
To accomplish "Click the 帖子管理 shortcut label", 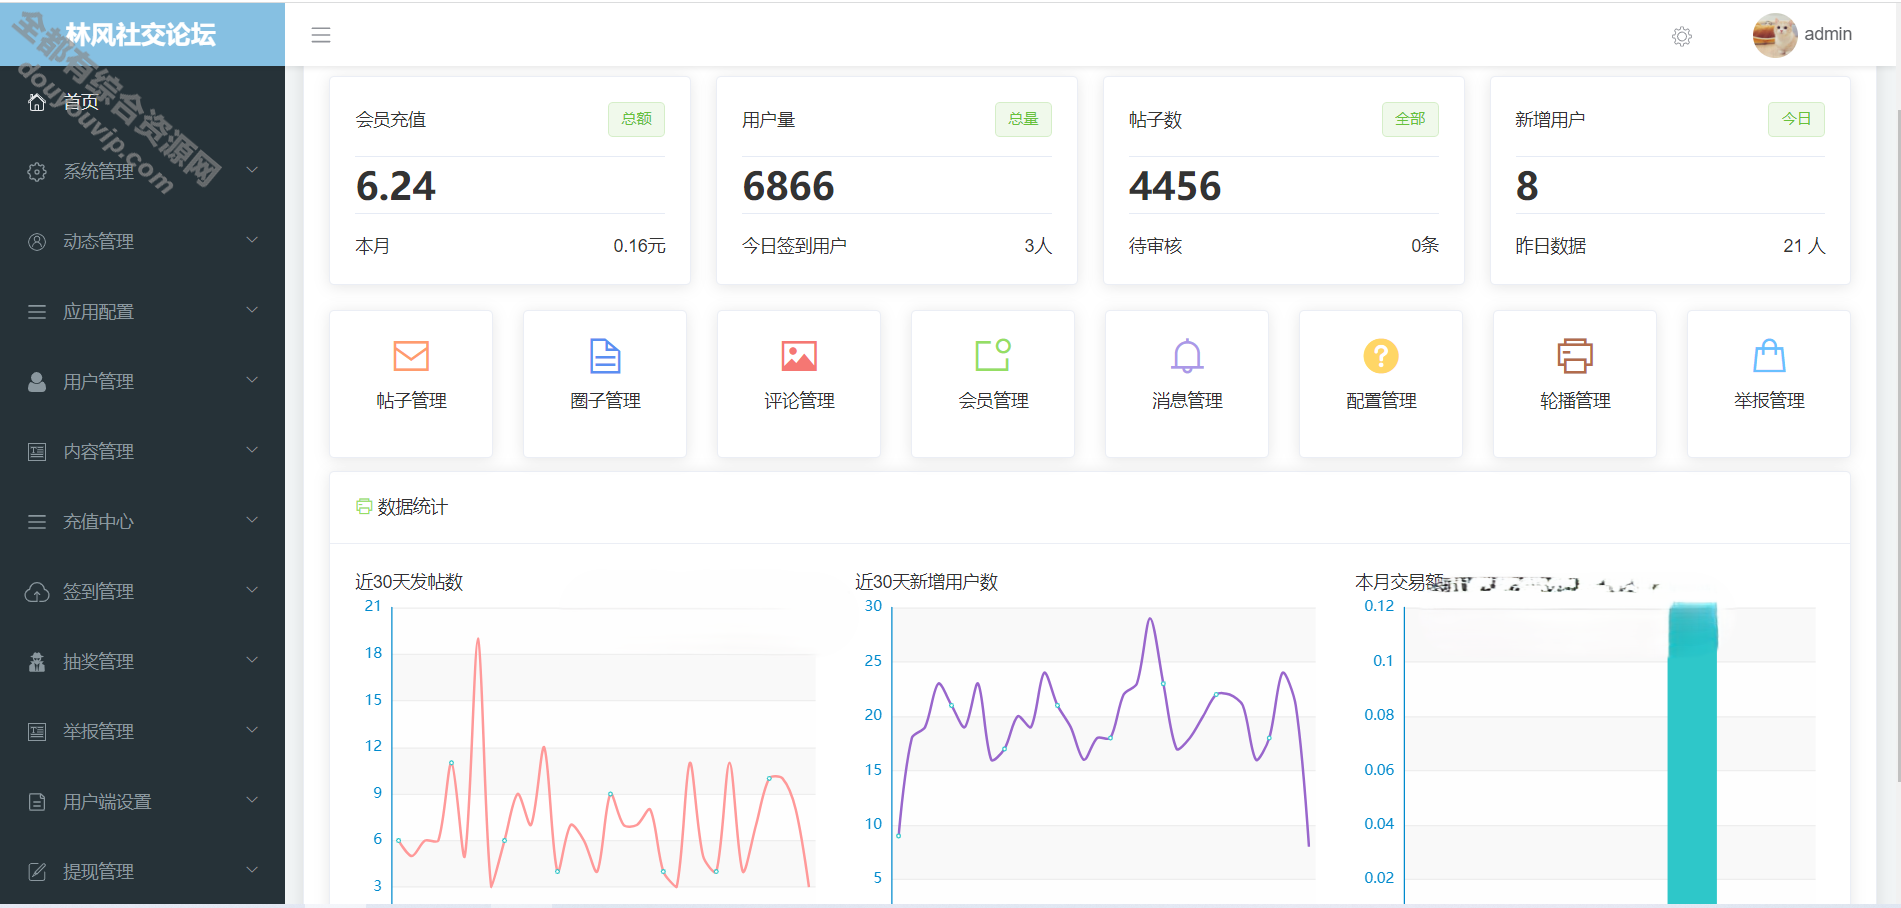I will pyautogui.click(x=411, y=401).
